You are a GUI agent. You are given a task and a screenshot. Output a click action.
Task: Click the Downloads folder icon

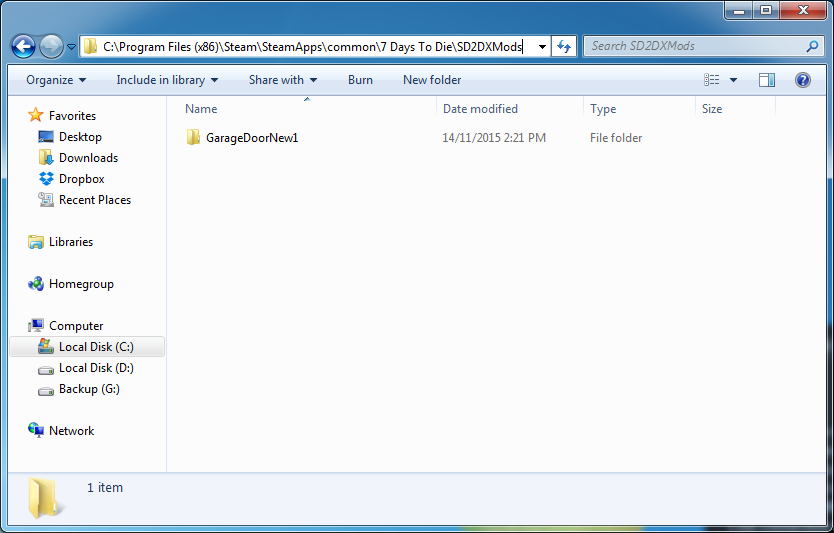(46, 157)
